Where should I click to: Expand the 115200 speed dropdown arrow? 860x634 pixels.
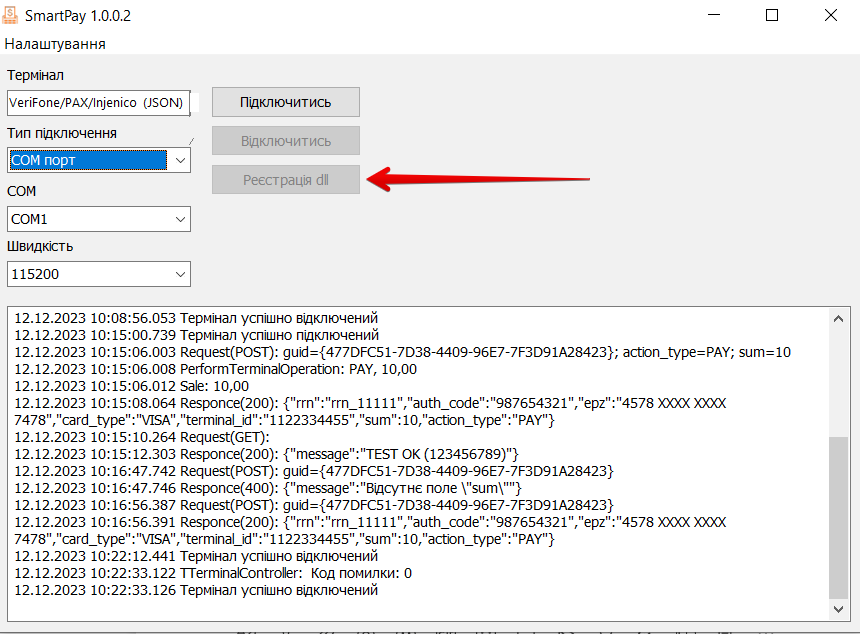point(180,274)
